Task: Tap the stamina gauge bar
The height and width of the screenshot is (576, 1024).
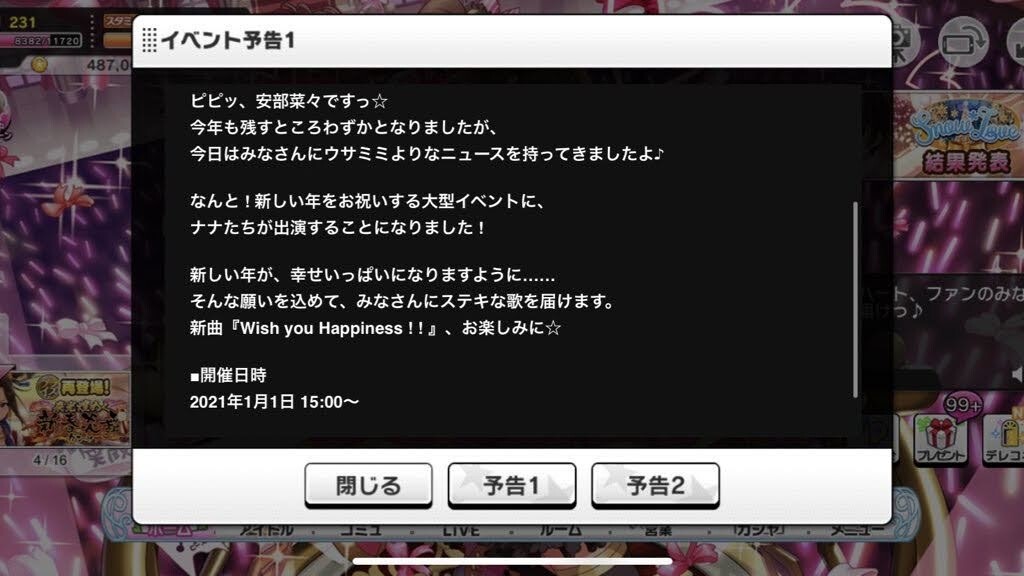Action: [118, 40]
